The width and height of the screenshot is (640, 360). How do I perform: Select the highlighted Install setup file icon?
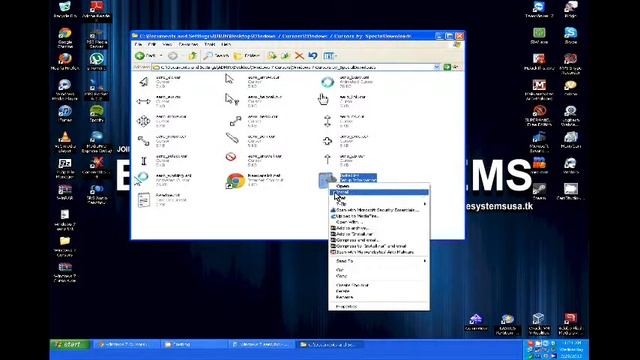(x=327, y=180)
